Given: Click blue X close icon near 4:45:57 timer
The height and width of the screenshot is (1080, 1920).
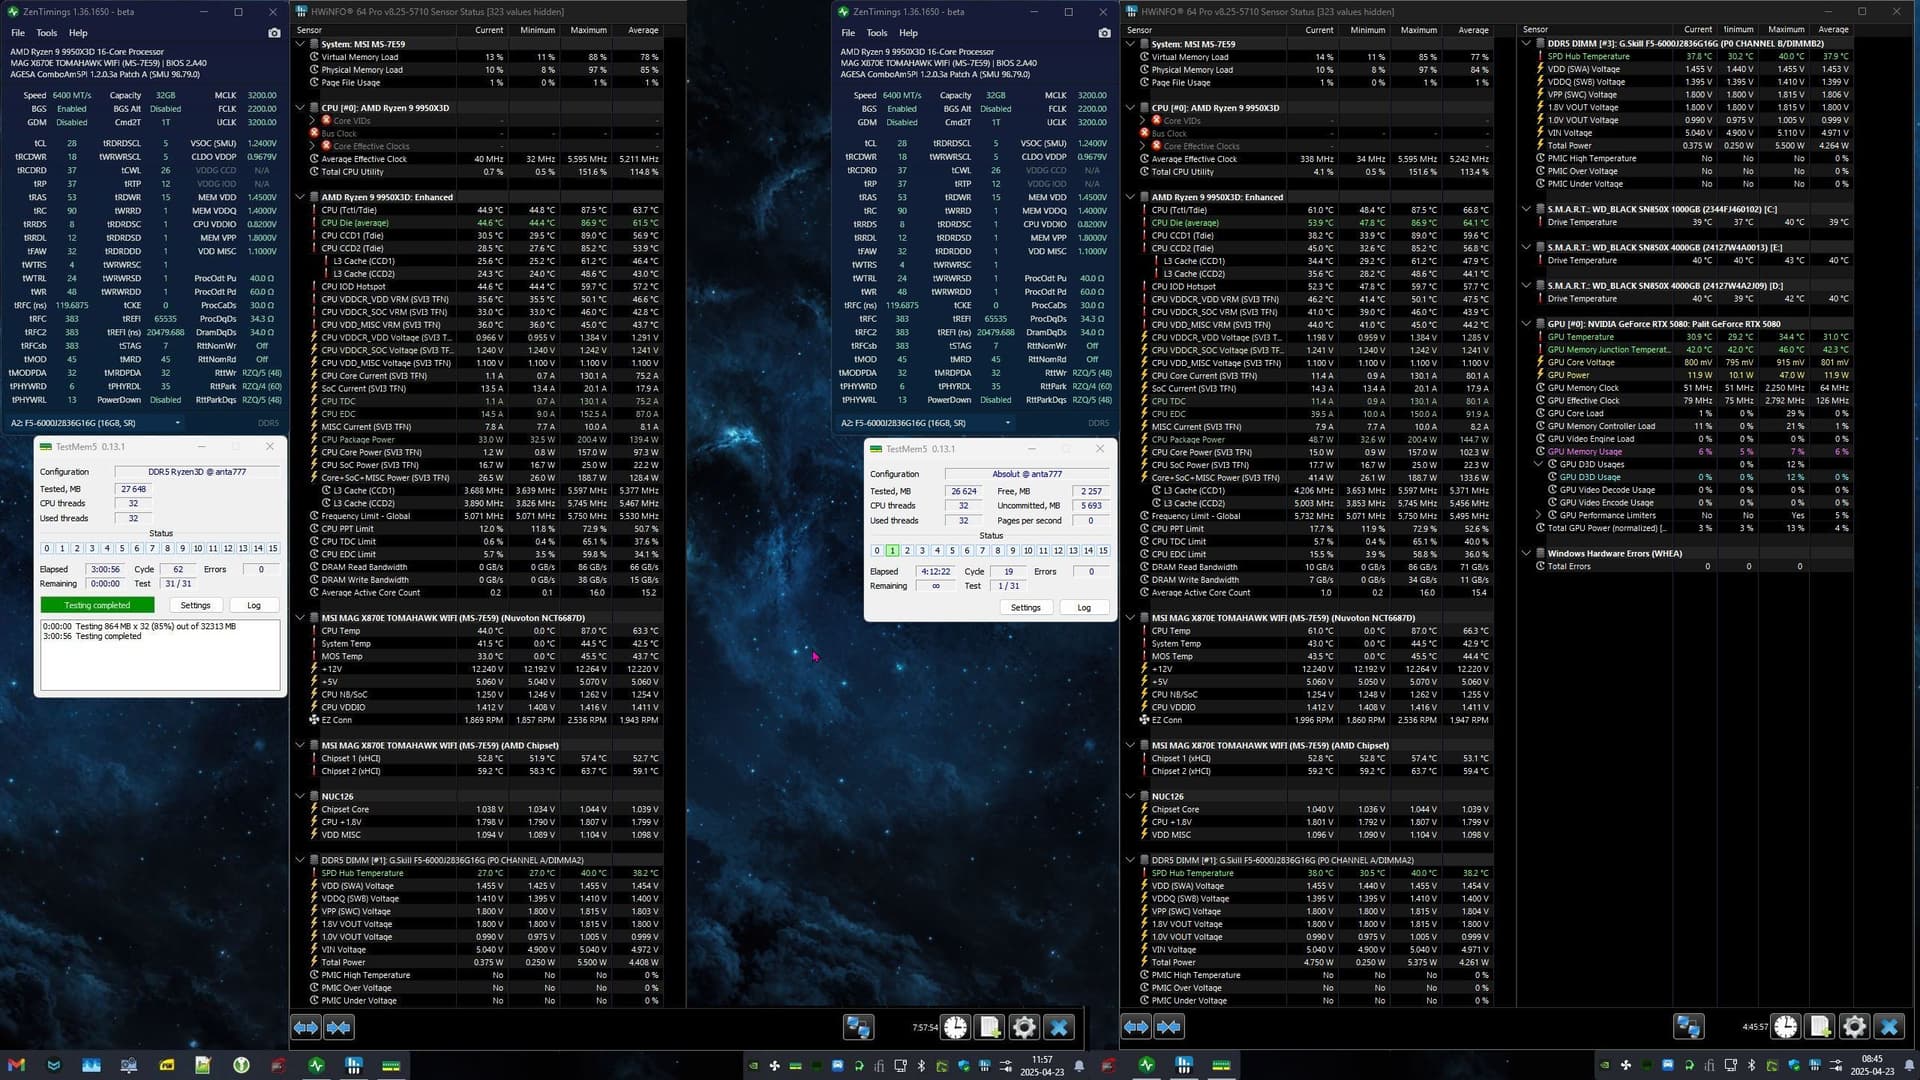Looking at the screenshot, I should tap(1888, 1027).
